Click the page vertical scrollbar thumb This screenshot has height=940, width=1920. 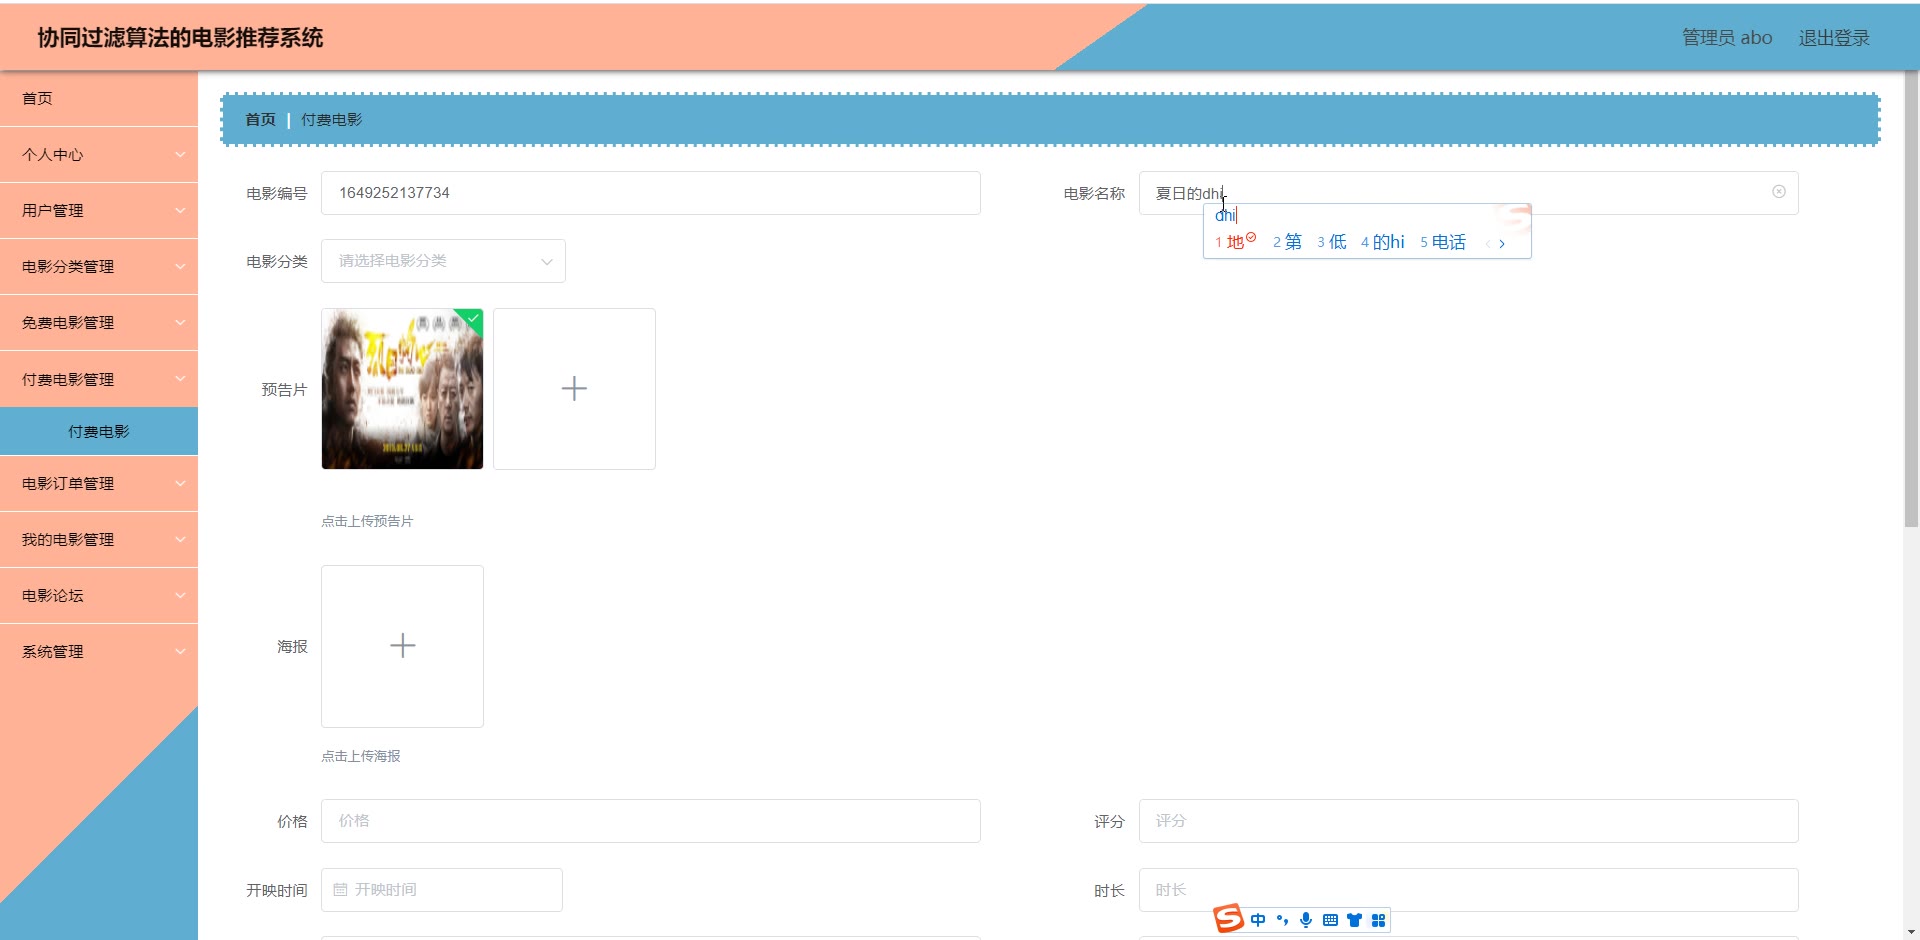pyautogui.click(x=1911, y=300)
